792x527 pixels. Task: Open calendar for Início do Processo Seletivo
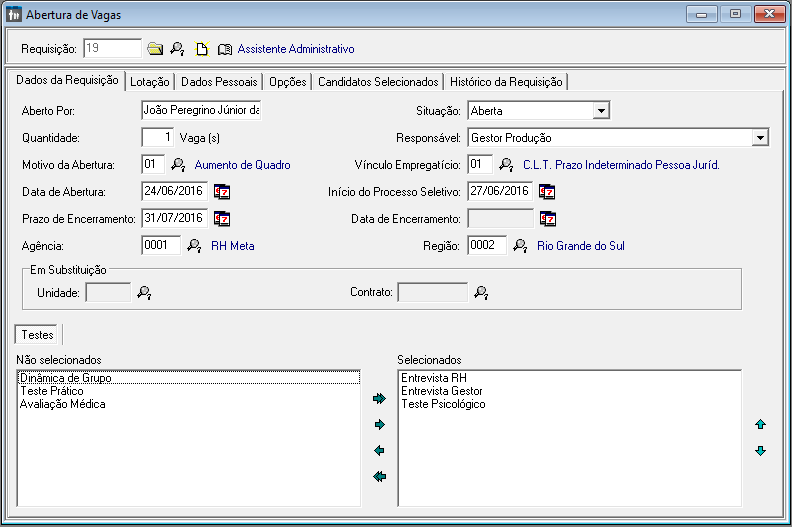pyautogui.click(x=547, y=191)
